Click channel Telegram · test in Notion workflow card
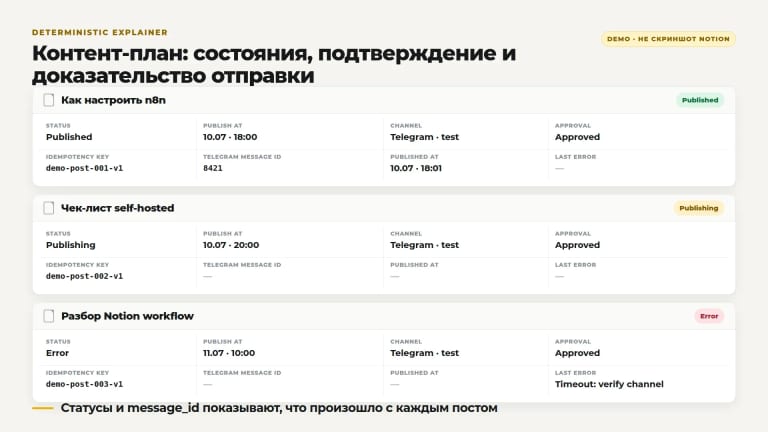Image resolution: width=768 pixels, height=432 pixels. click(425, 353)
